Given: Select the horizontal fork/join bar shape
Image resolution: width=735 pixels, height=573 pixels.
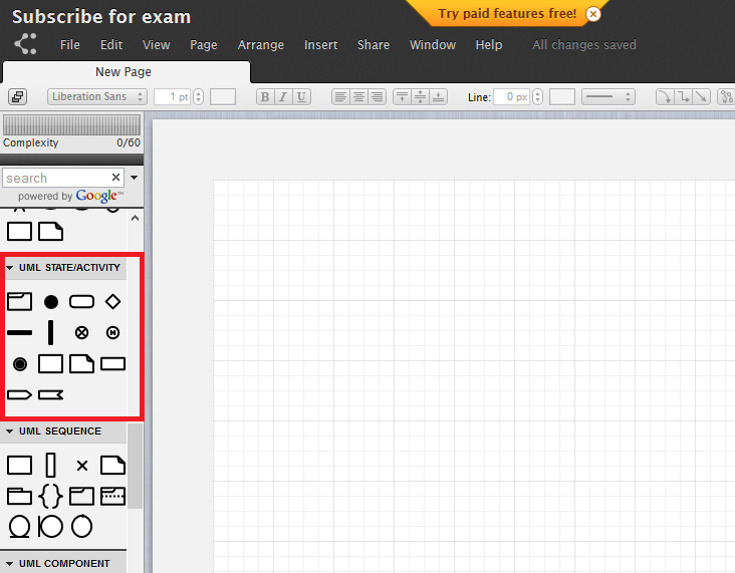Looking at the screenshot, I should click(x=20, y=333).
